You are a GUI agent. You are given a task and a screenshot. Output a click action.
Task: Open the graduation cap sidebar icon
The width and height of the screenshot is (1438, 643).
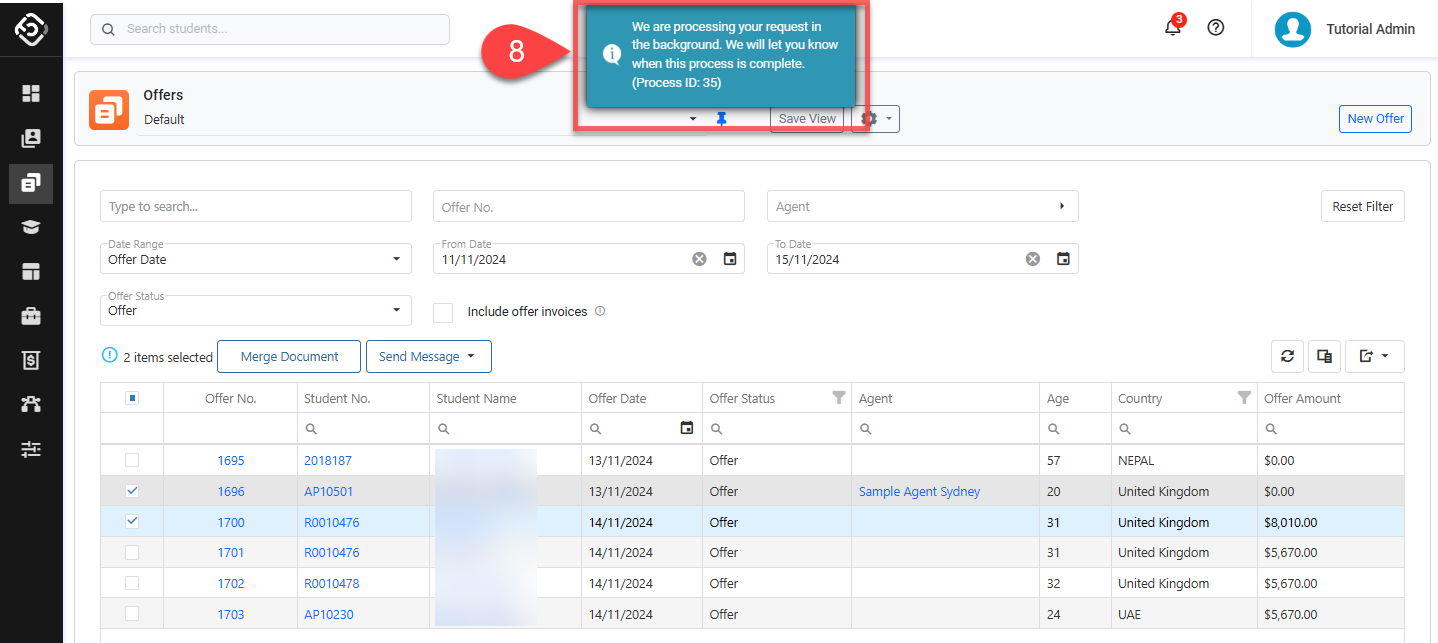tap(31, 227)
